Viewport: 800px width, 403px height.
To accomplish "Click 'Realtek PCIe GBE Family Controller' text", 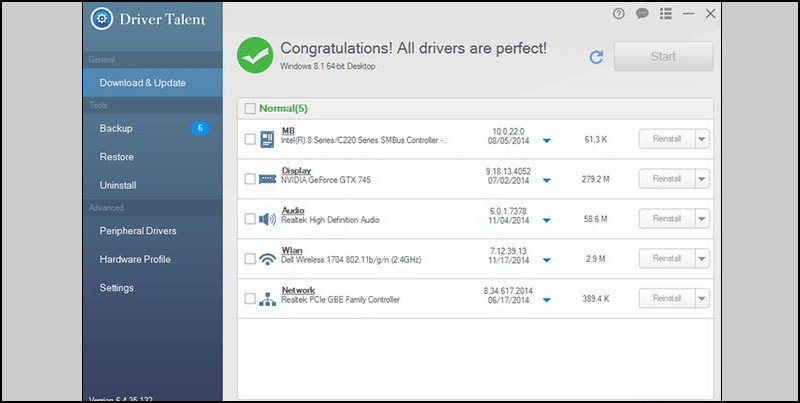I will 340,299.
